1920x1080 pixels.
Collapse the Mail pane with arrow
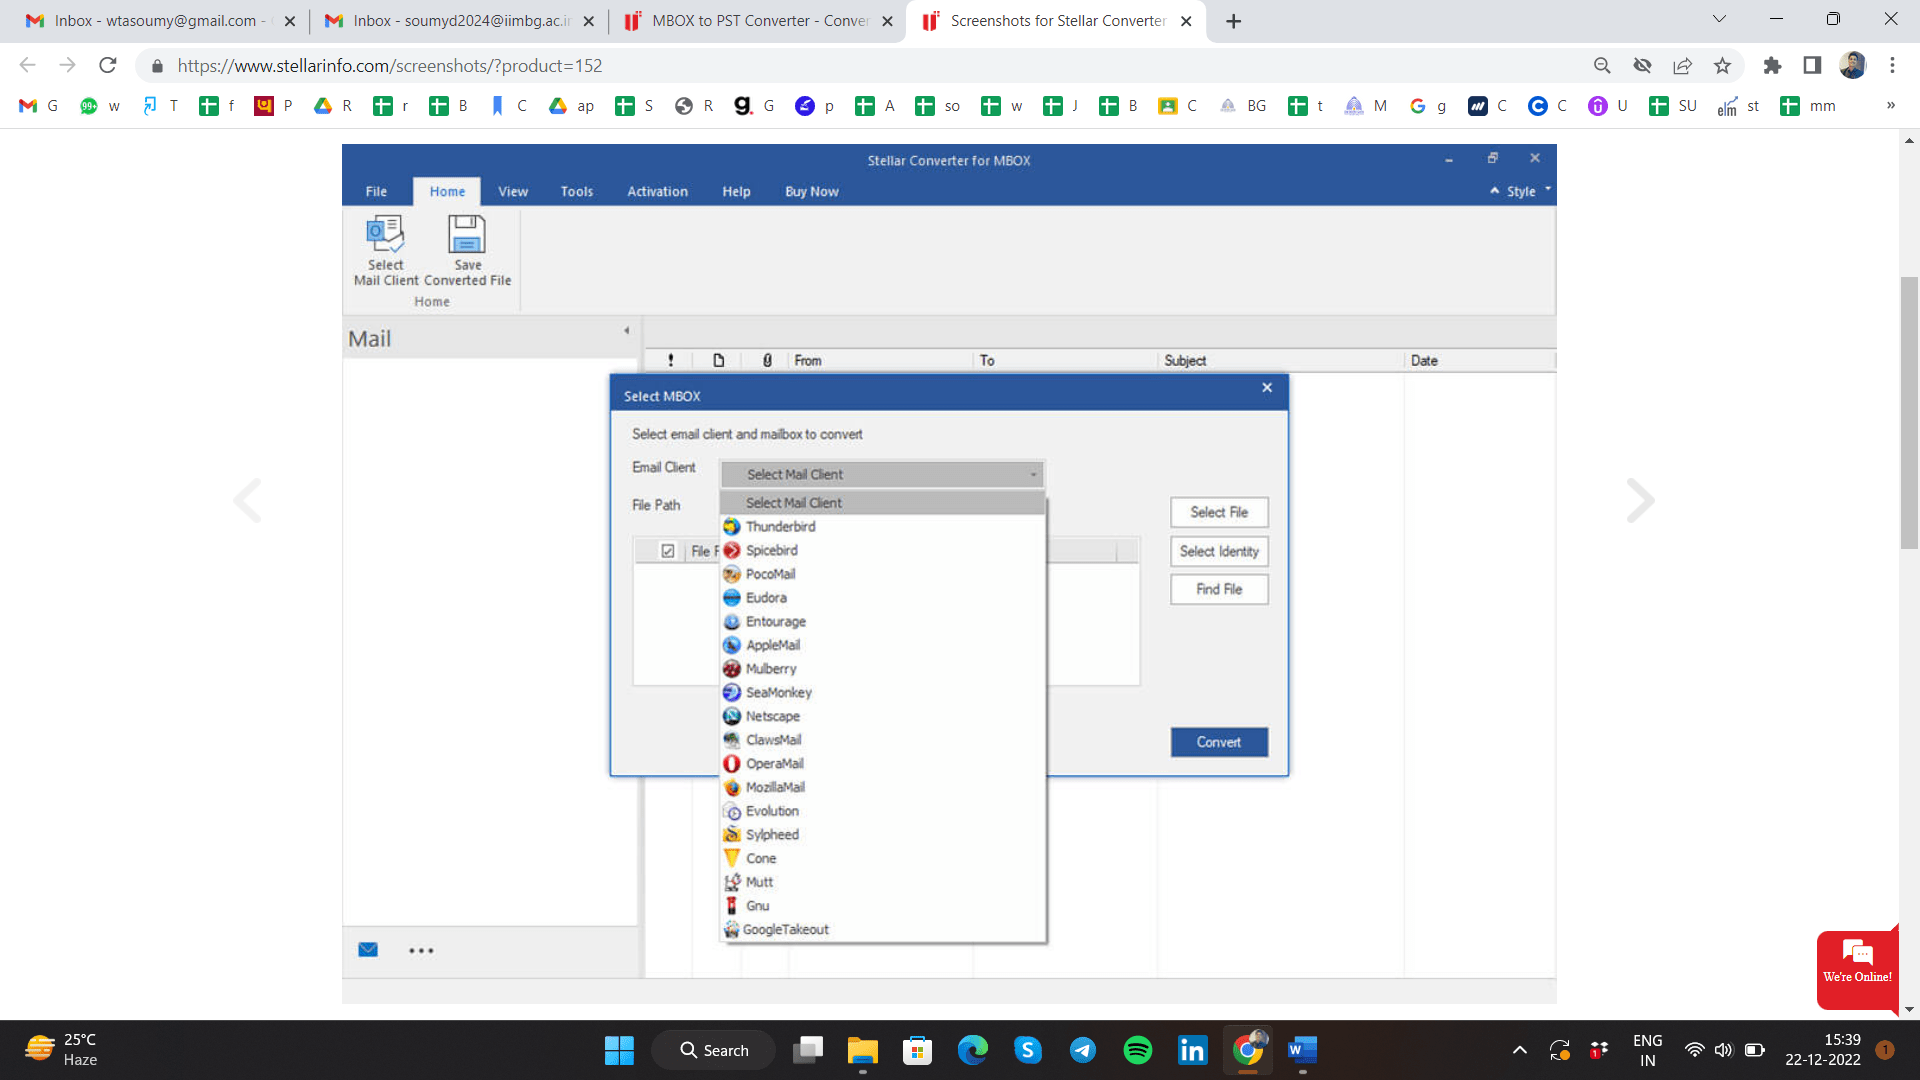tap(627, 331)
